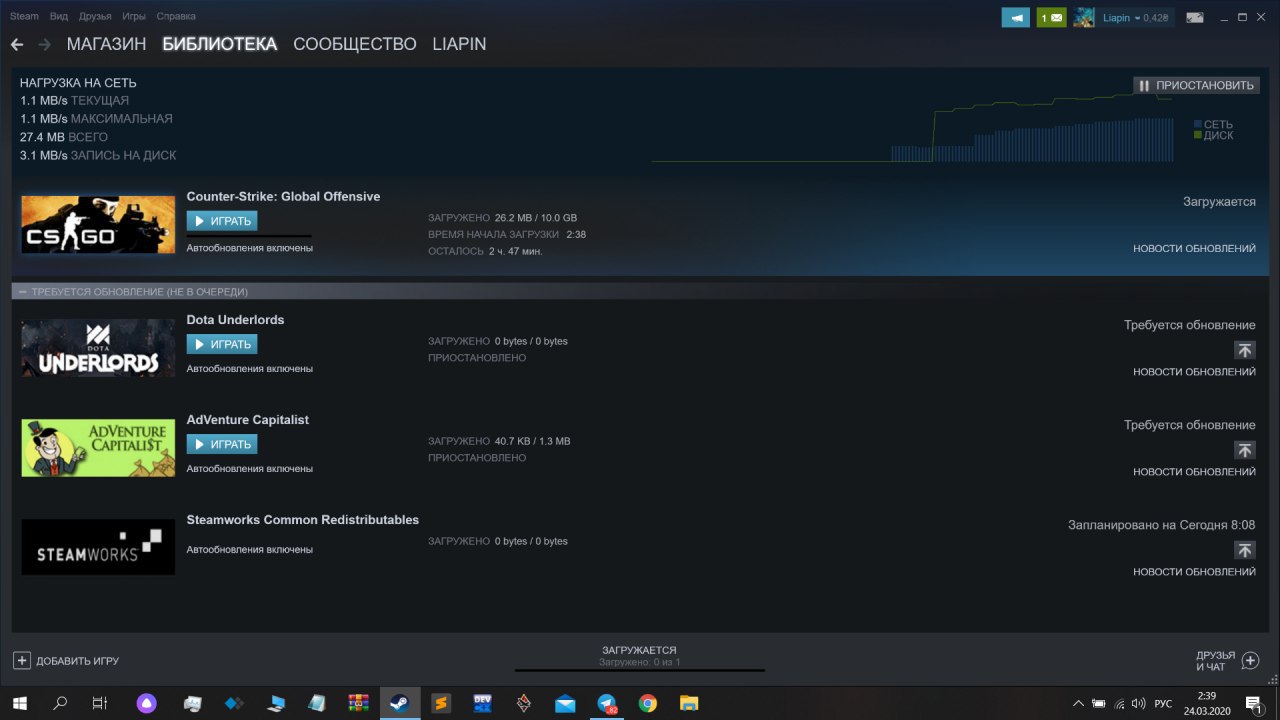1280x720 pixels.
Task: Open the Вид menu
Action: (59, 16)
